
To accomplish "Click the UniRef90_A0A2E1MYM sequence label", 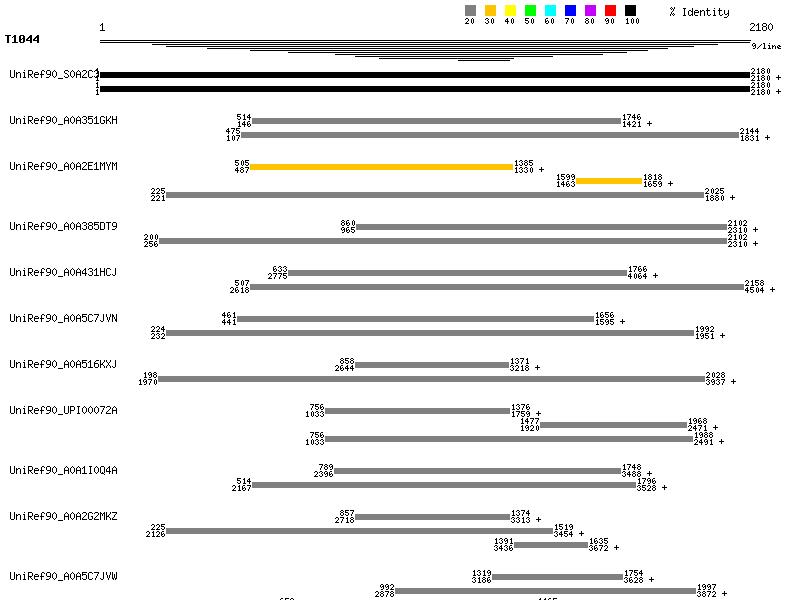I will pyautogui.click(x=63, y=166).
